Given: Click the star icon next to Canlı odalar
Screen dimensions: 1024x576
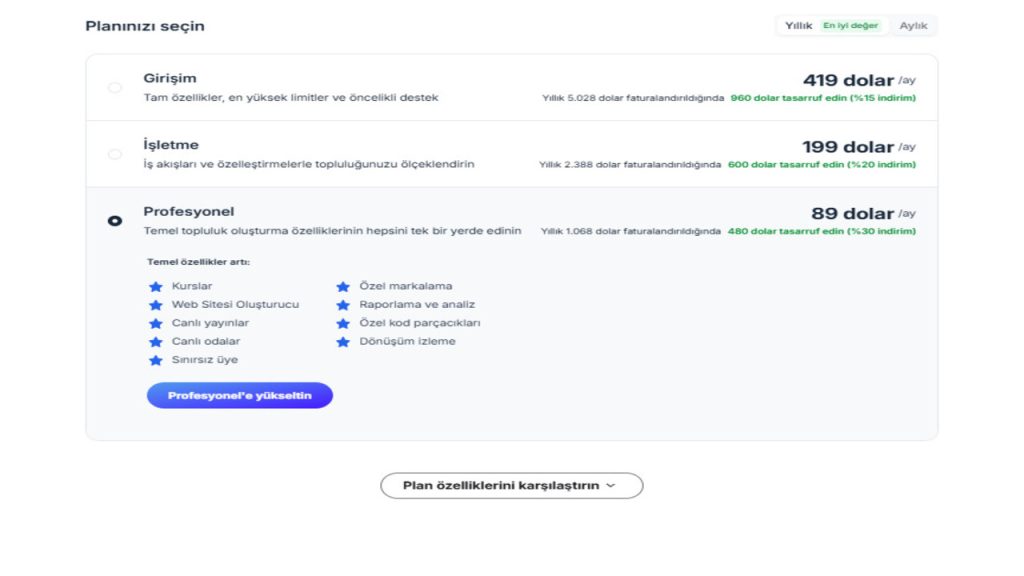Looking at the screenshot, I should (155, 342).
